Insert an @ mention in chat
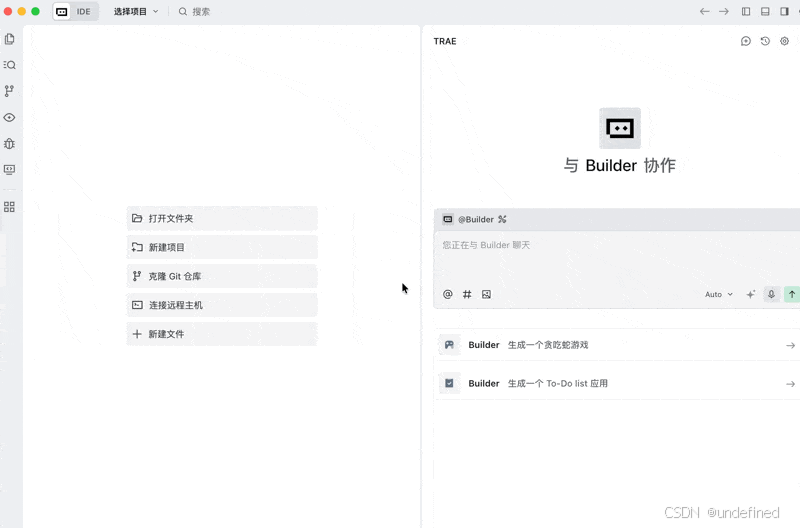Screen dimensions: 800x528 click(448, 294)
